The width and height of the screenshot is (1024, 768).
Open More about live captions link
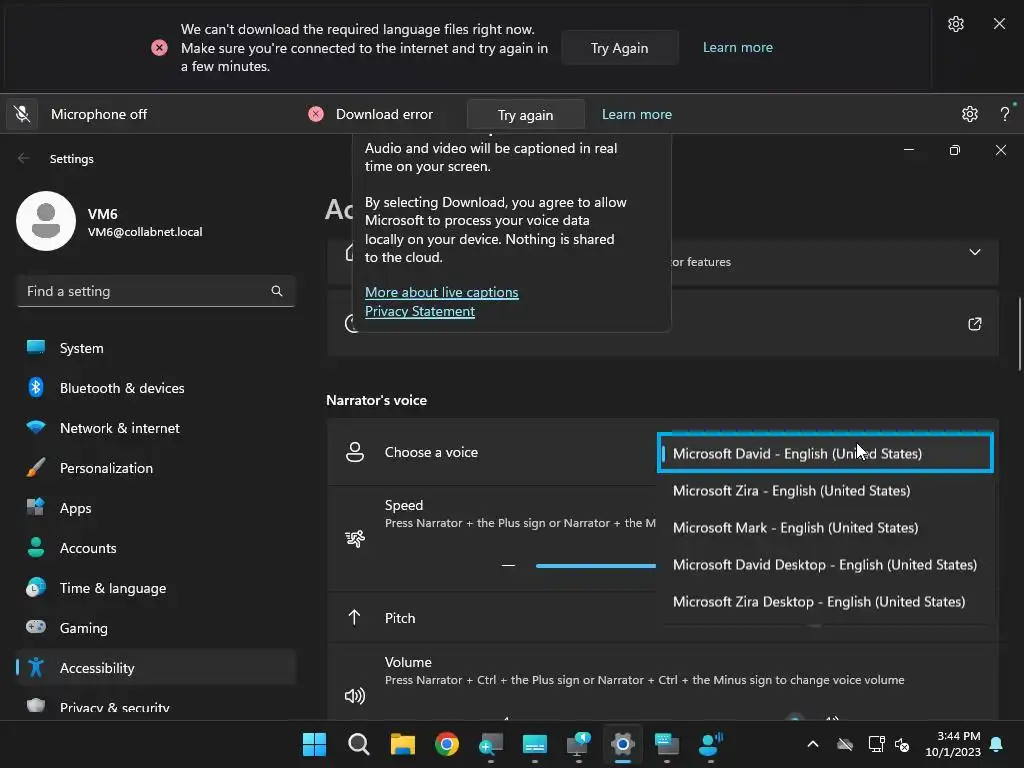click(x=441, y=292)
